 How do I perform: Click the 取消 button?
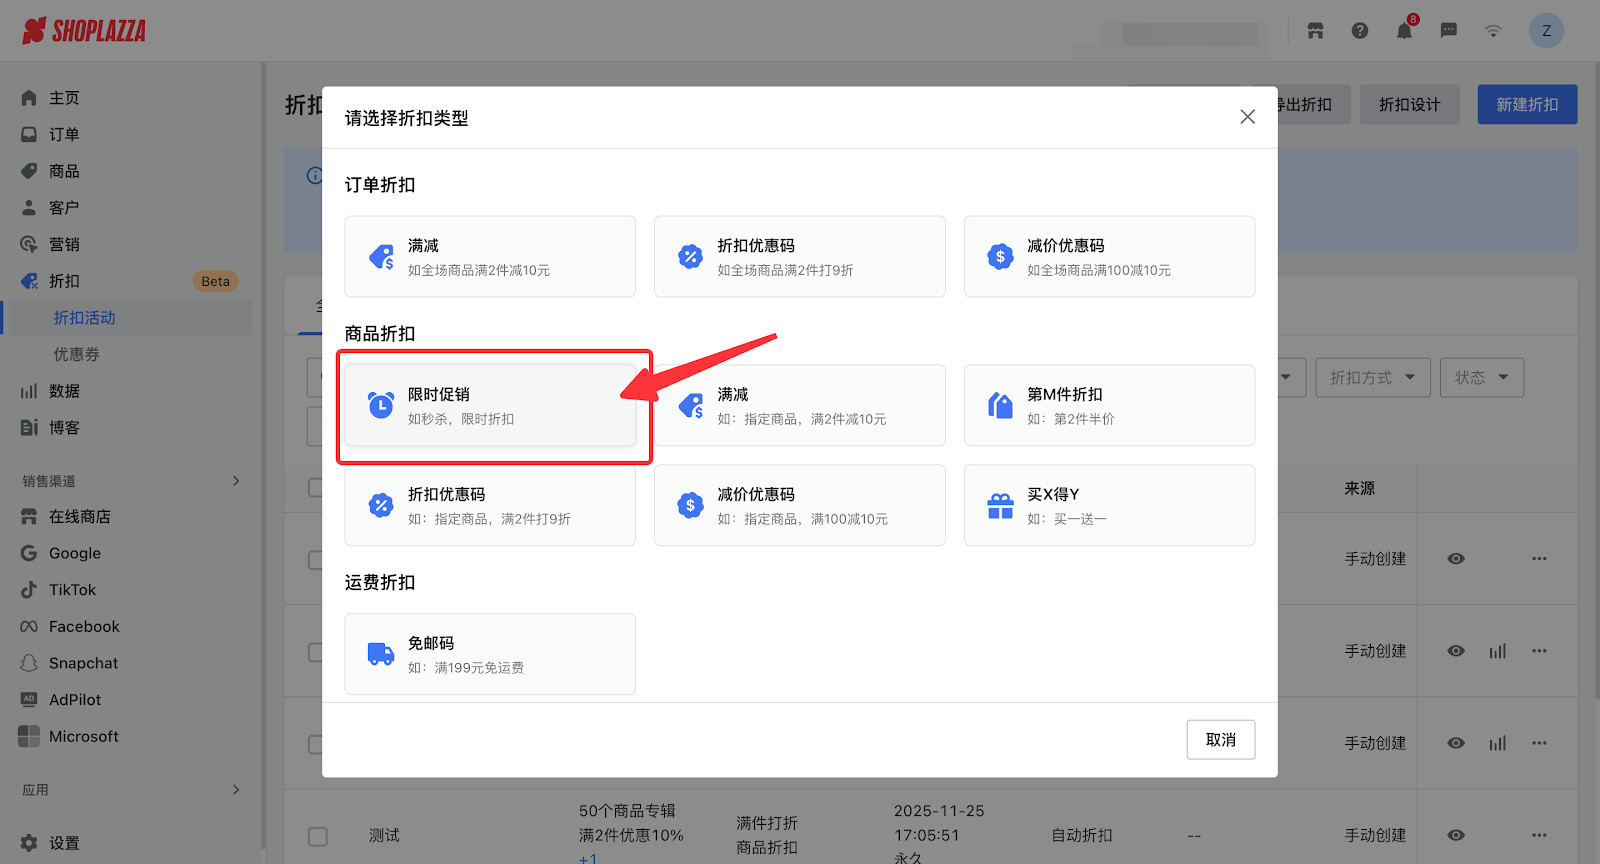1220,740
